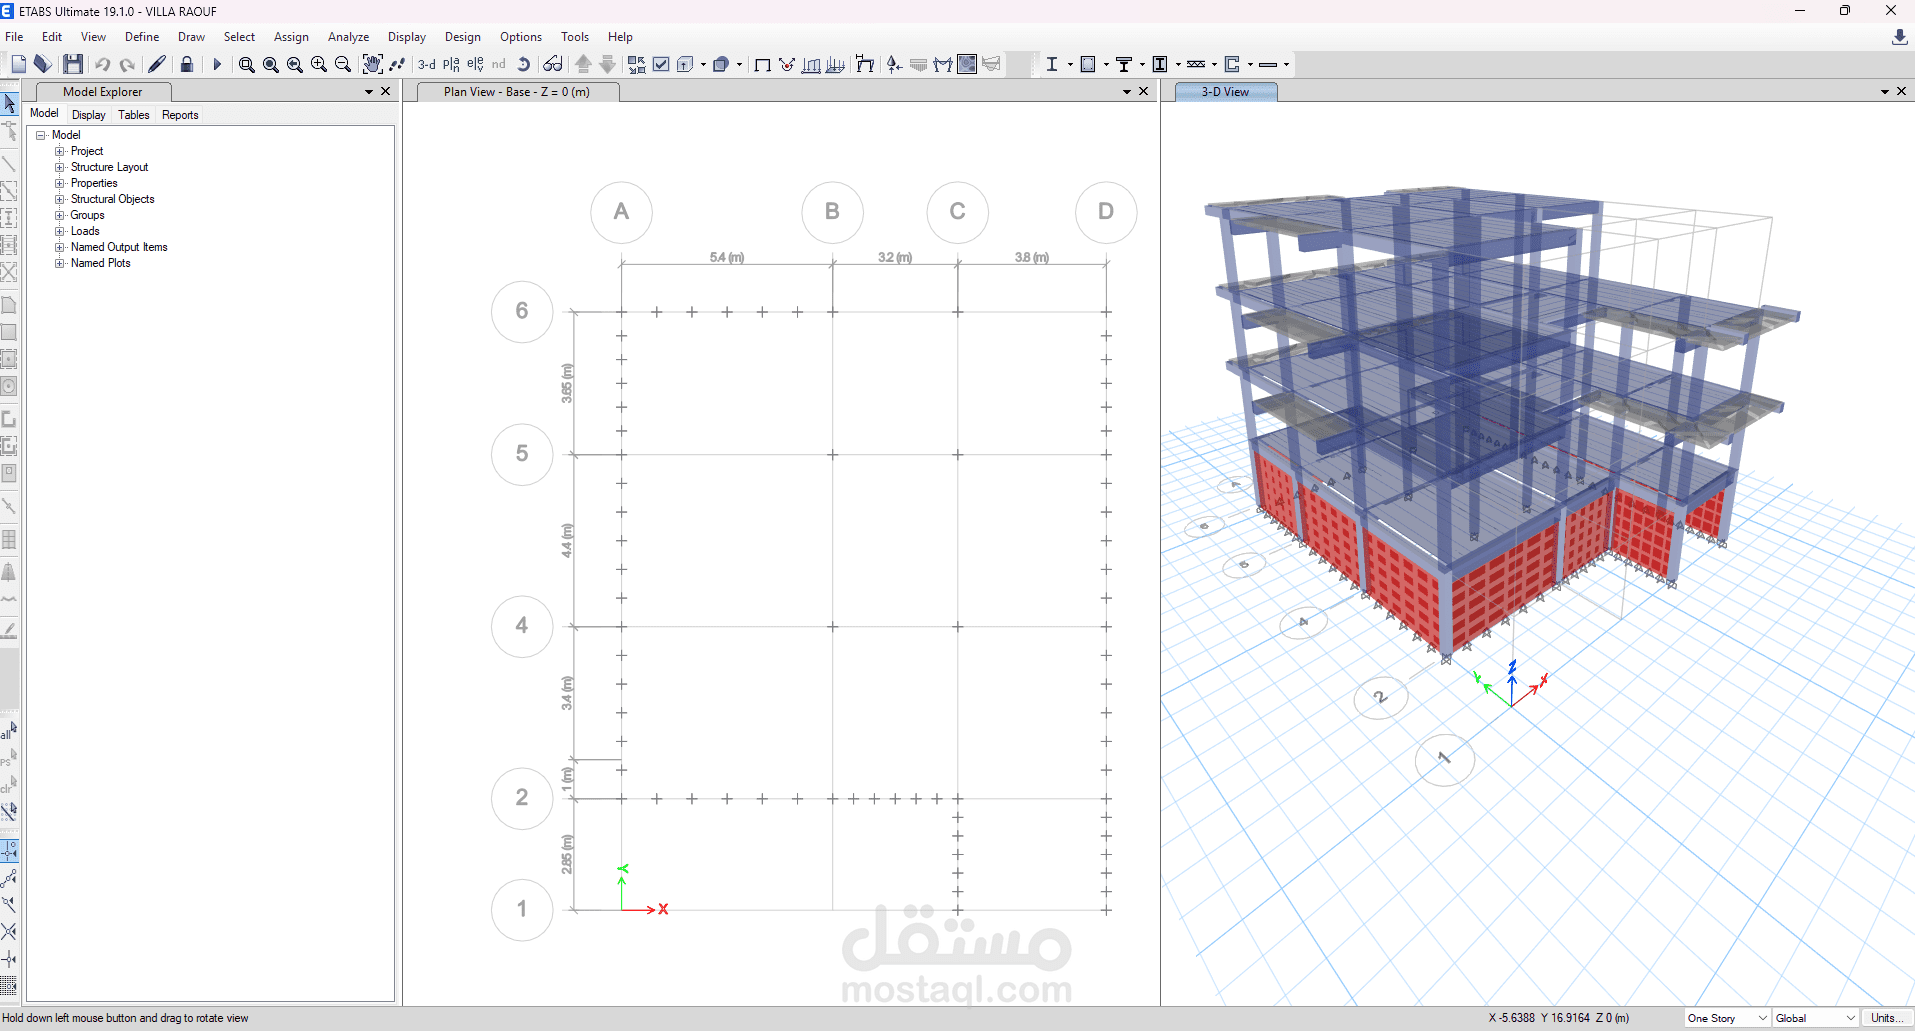Open Model Explorer panel options arrow
Image resolution: width=1915 pixels, height=1031 pixels.
pos(369,92)
